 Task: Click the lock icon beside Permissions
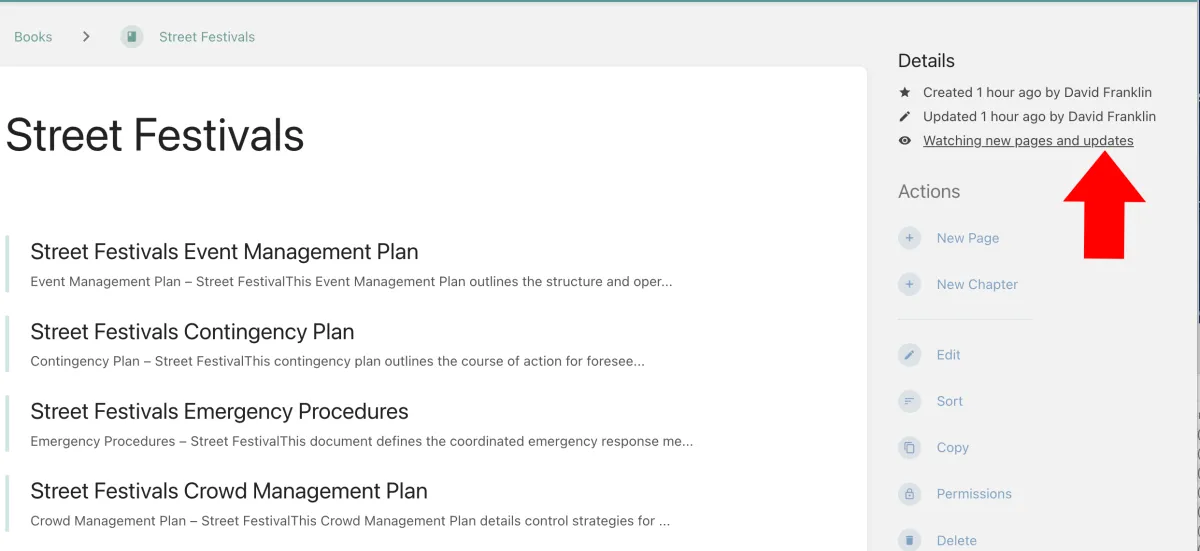coord(909,493)
